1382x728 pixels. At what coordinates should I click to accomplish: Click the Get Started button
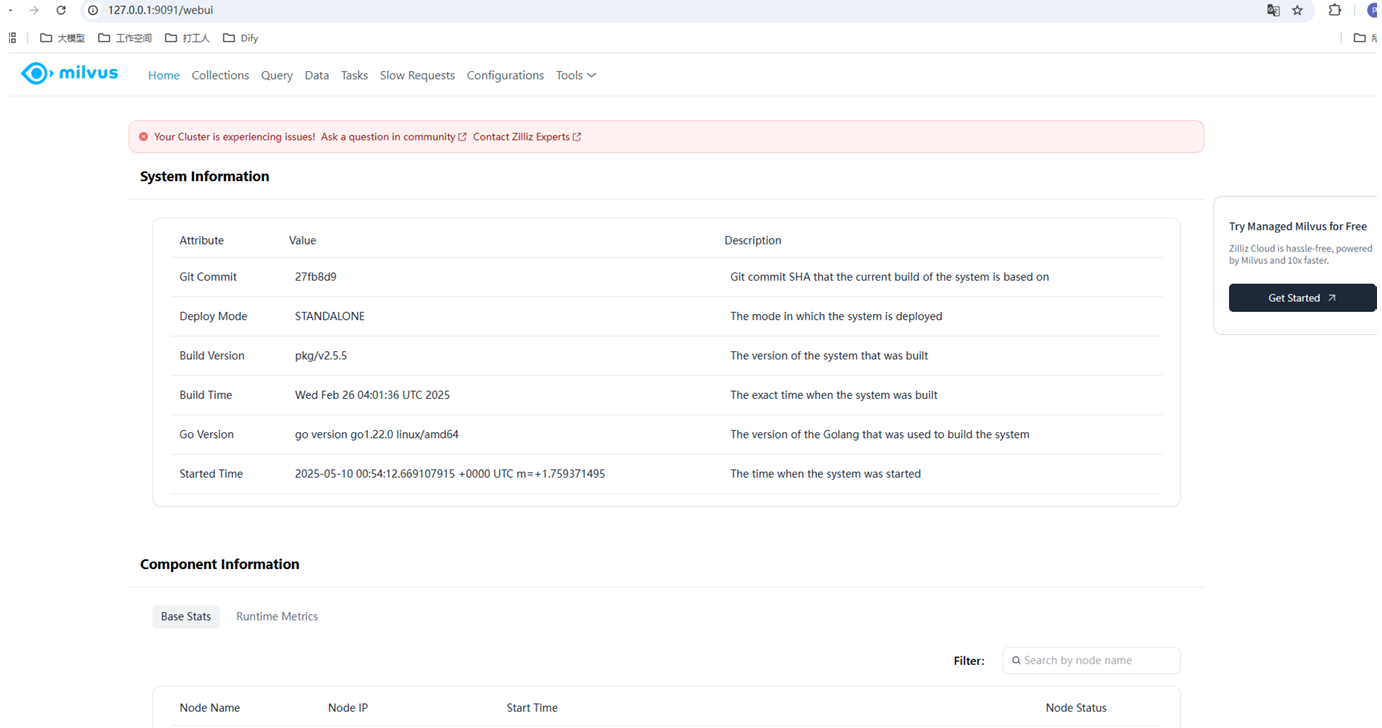(x=1301, y=298)
